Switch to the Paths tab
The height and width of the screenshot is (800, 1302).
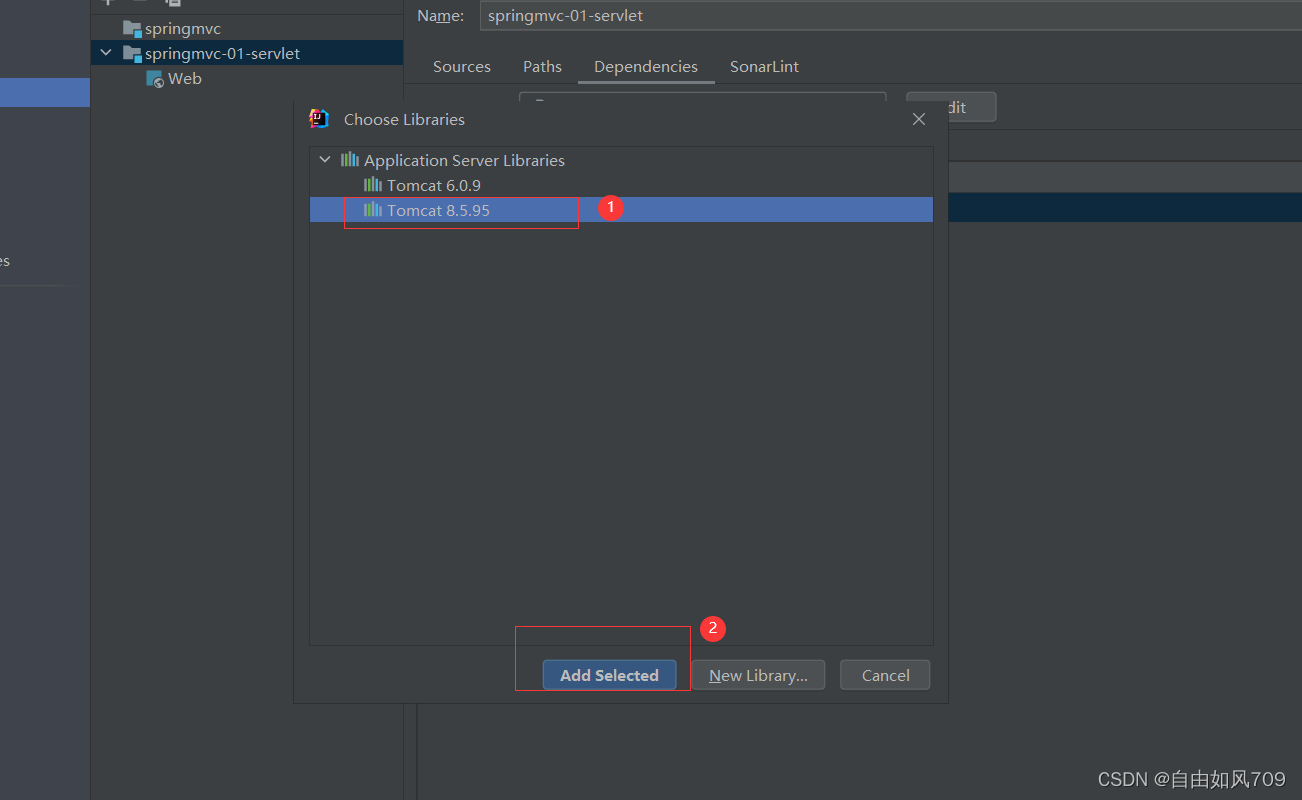click(x=542, y=67)
